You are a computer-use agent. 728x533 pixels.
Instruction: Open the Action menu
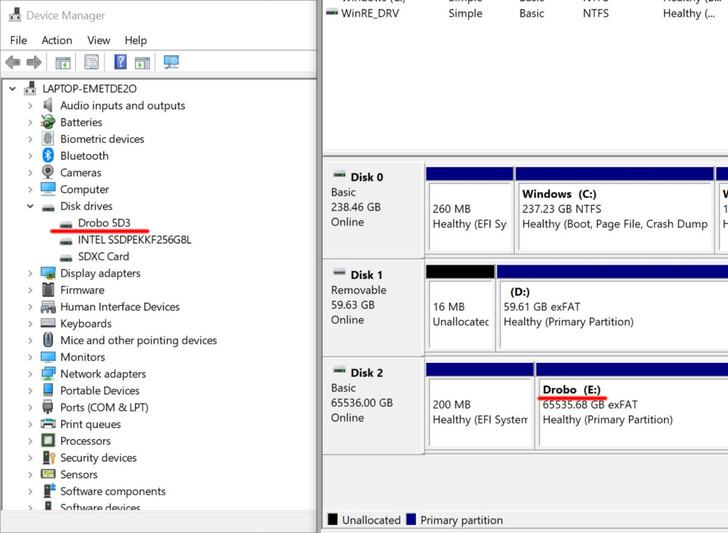tap(56, 41)
